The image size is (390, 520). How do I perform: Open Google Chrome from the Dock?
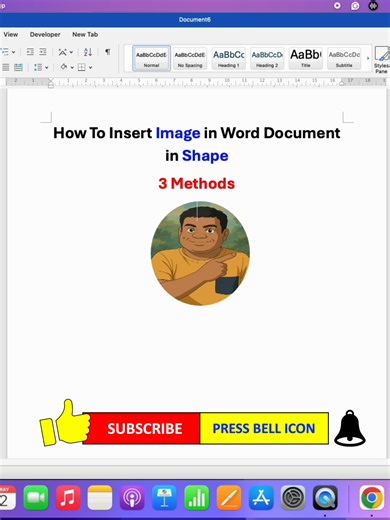[372, 498]
